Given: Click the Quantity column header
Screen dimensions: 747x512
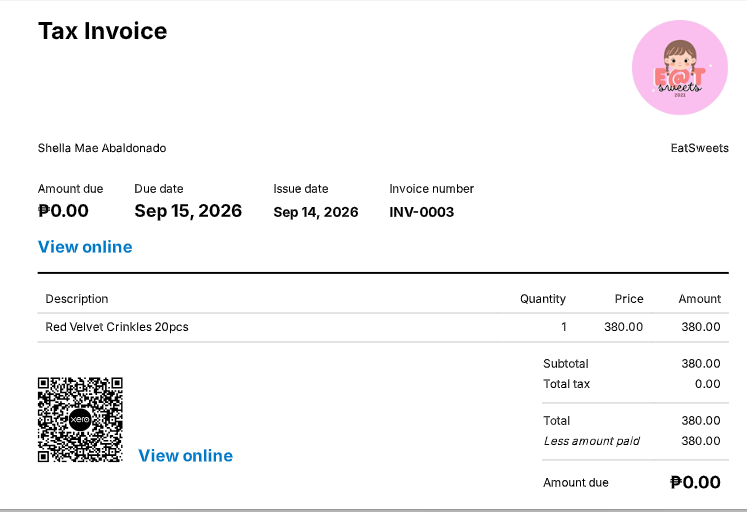Looking at the screenshot, I should pyautogui.click(x=543, y=299).
